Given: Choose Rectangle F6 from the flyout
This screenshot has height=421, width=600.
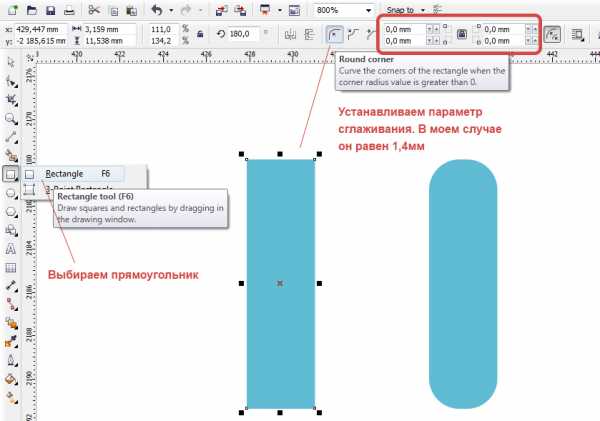Looking at the screenshot, I should [x=73, y=174].
